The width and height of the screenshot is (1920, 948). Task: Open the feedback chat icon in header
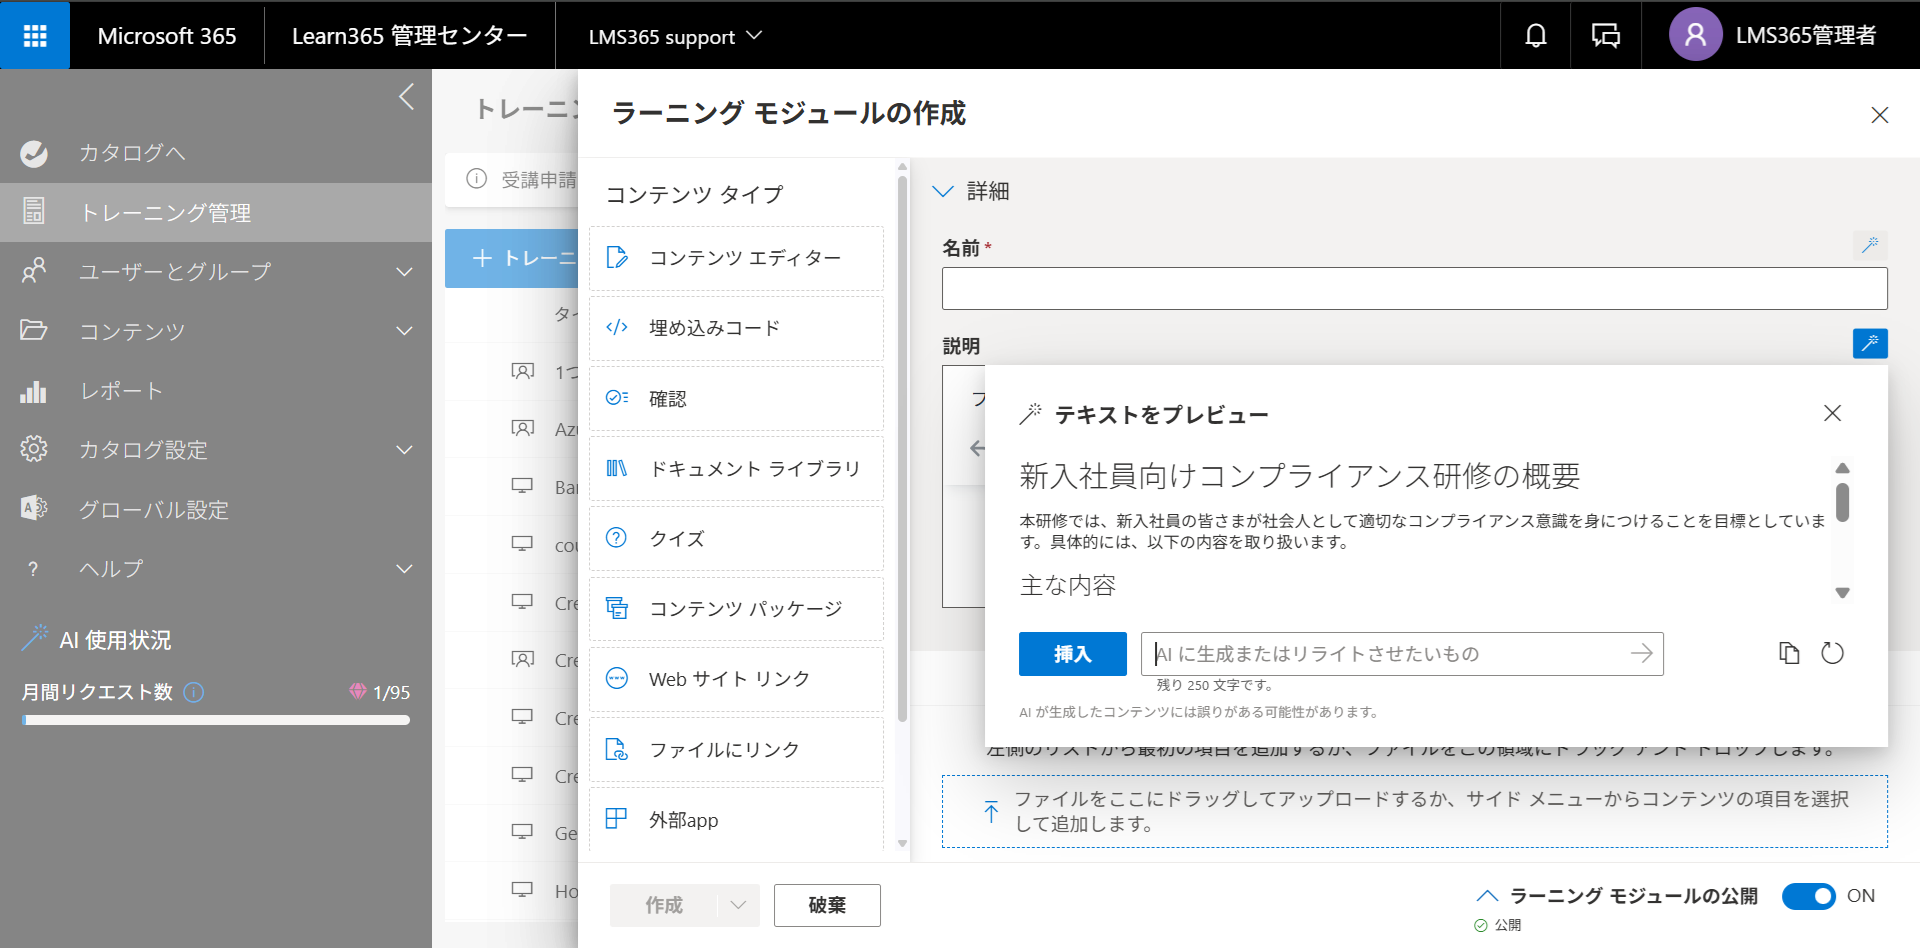(x=1605, y=36)
